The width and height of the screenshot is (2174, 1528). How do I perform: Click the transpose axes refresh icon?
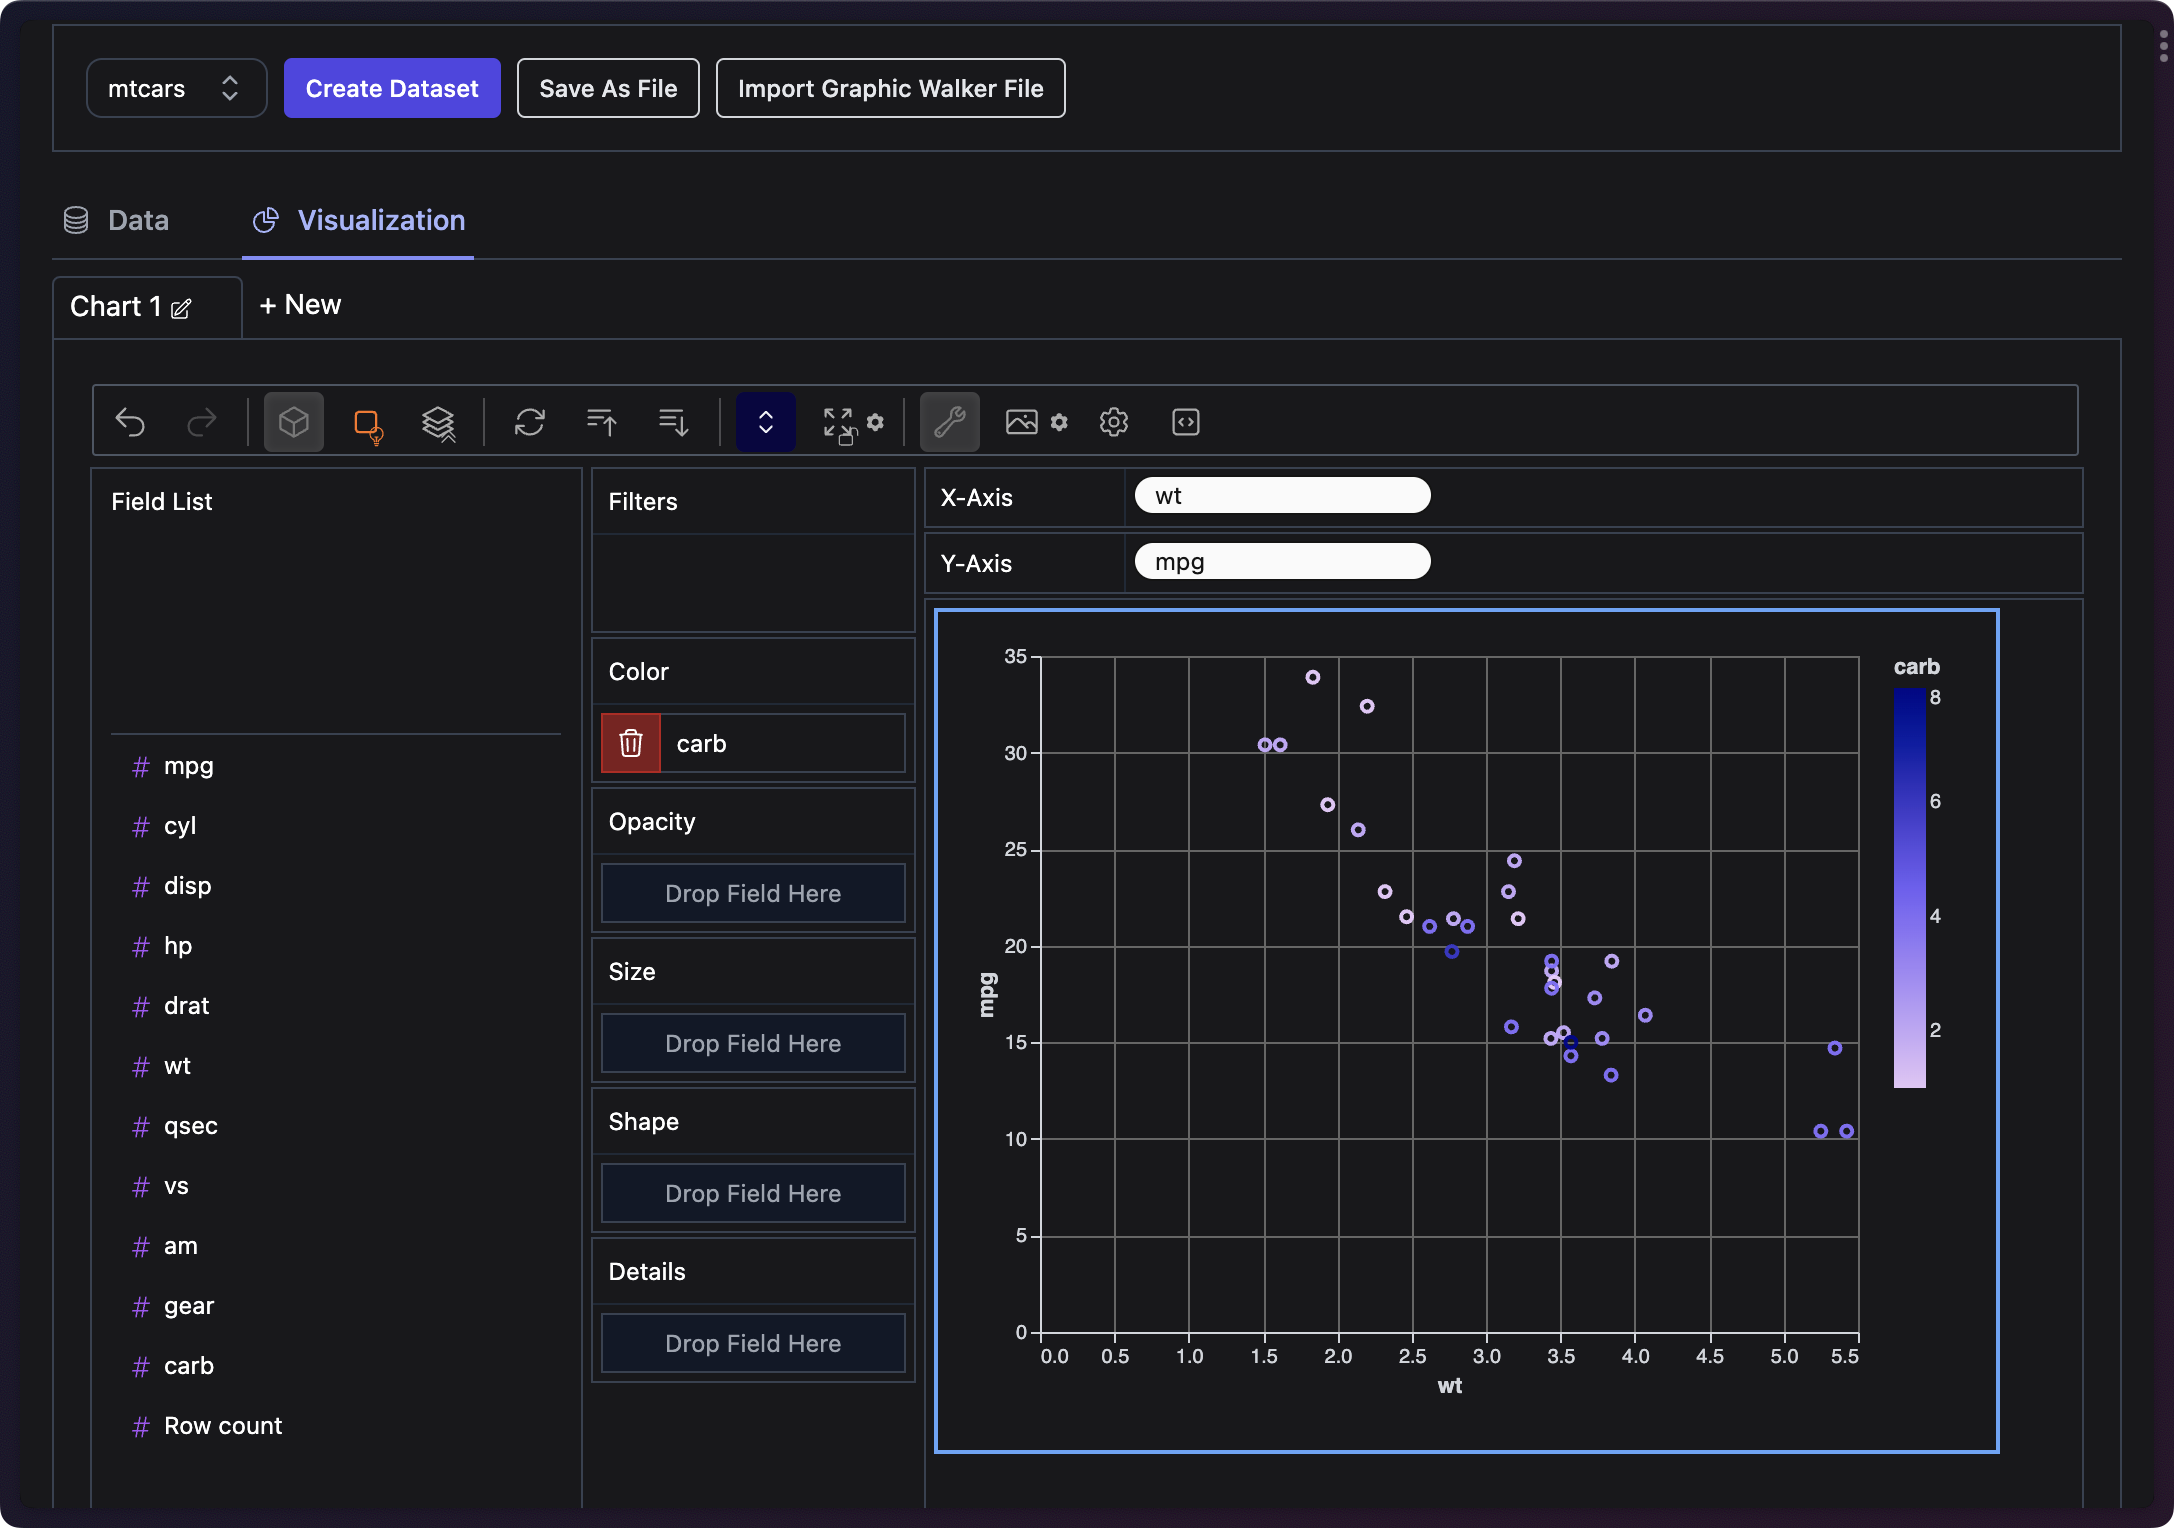tap(529, 422)
